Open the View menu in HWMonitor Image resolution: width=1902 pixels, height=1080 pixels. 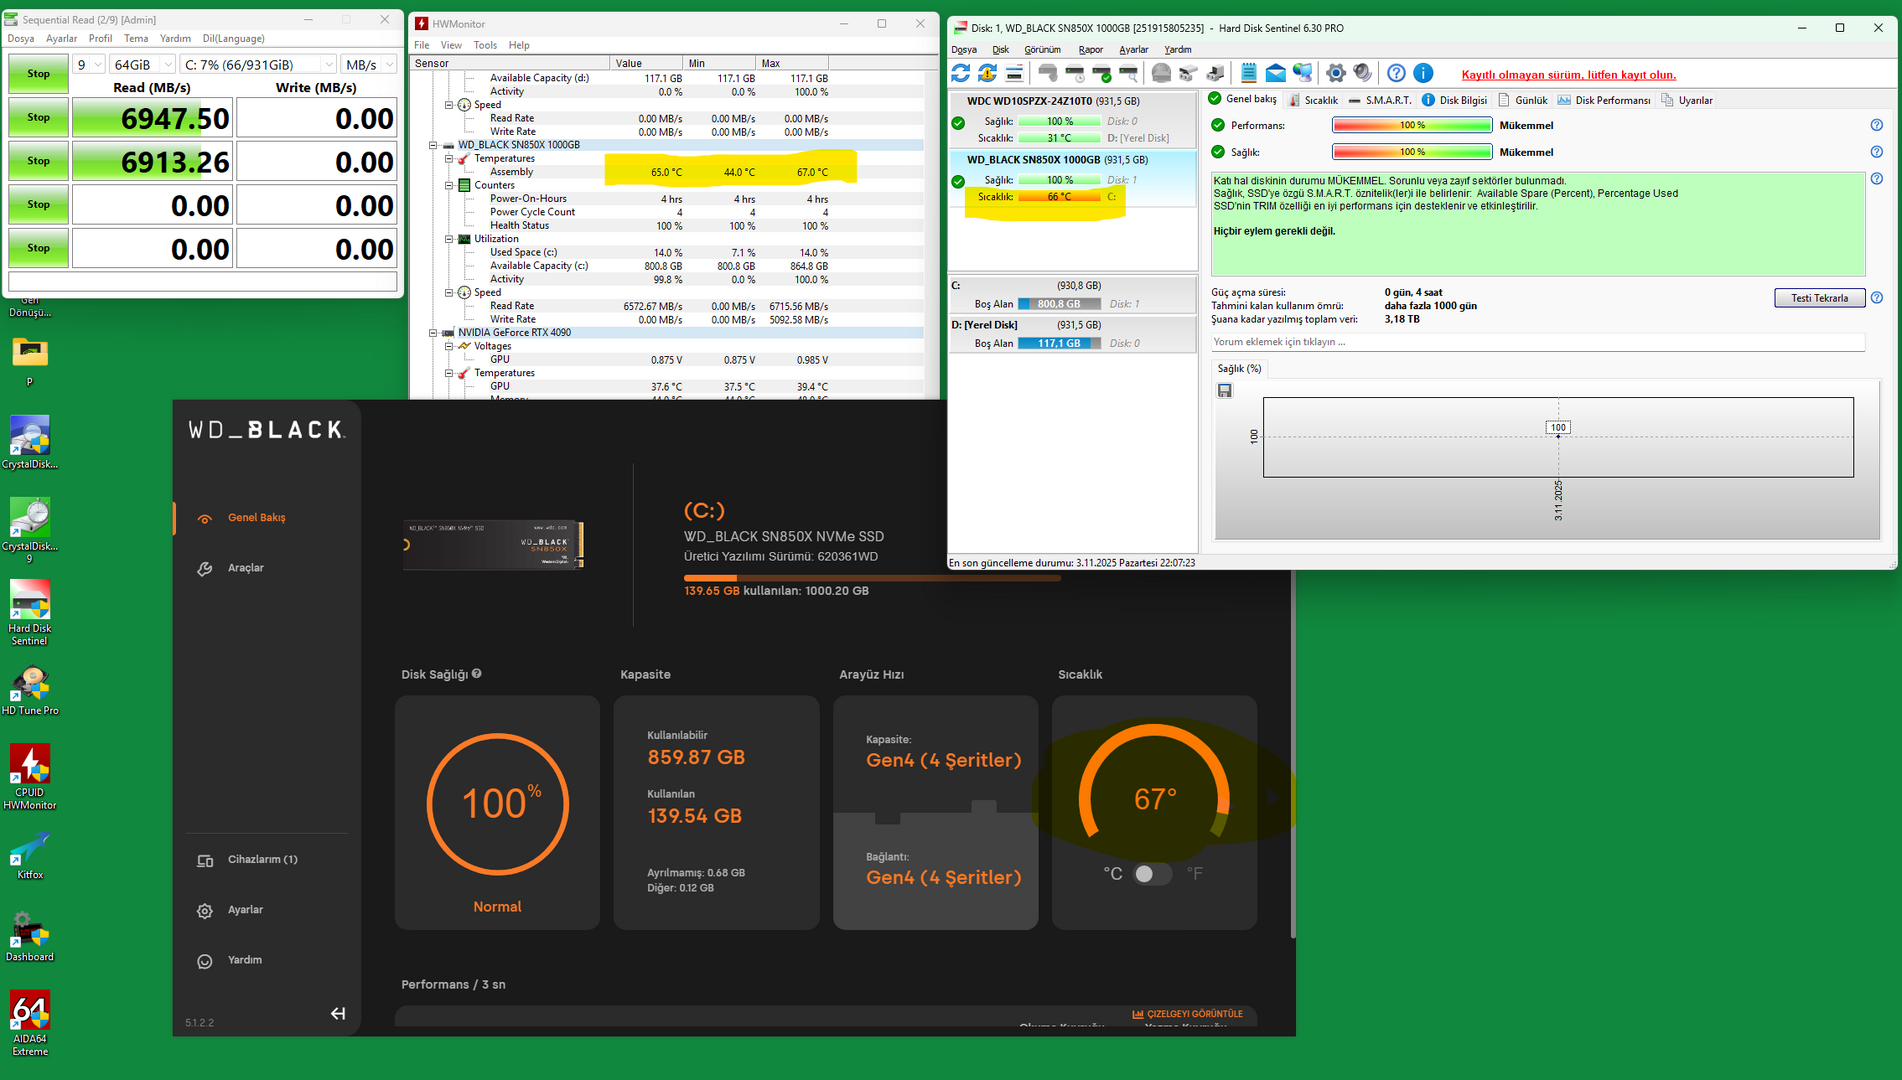(x=451, y=45)
